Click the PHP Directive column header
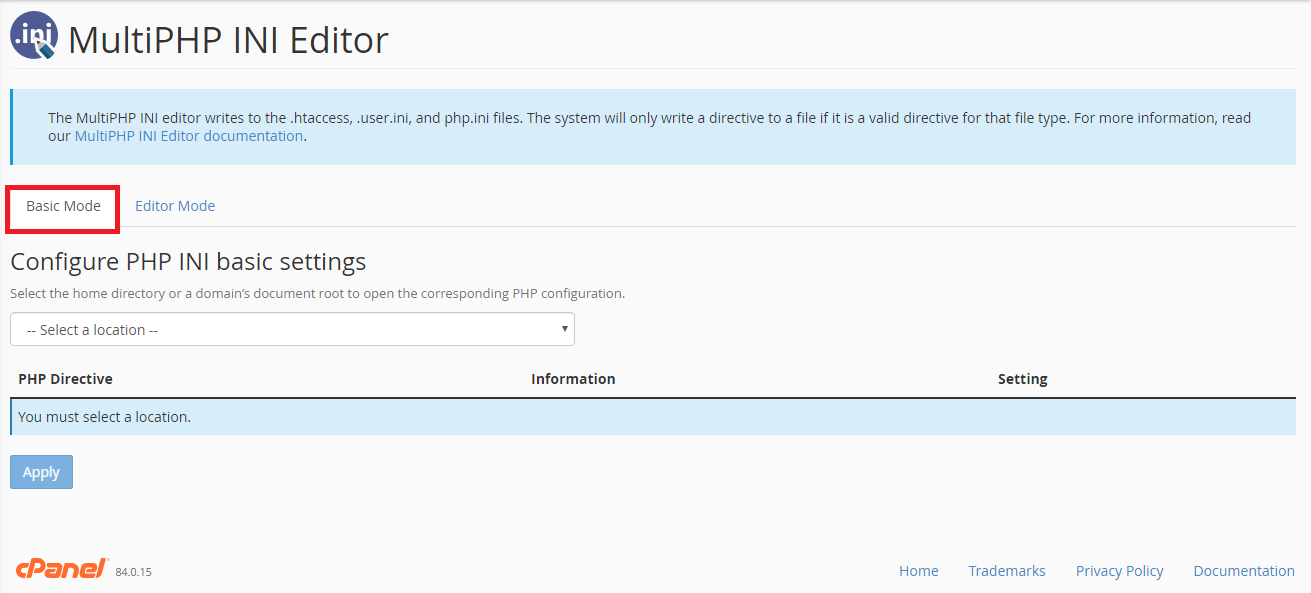This screenshot has height=593, width=1311. [65, 379]
